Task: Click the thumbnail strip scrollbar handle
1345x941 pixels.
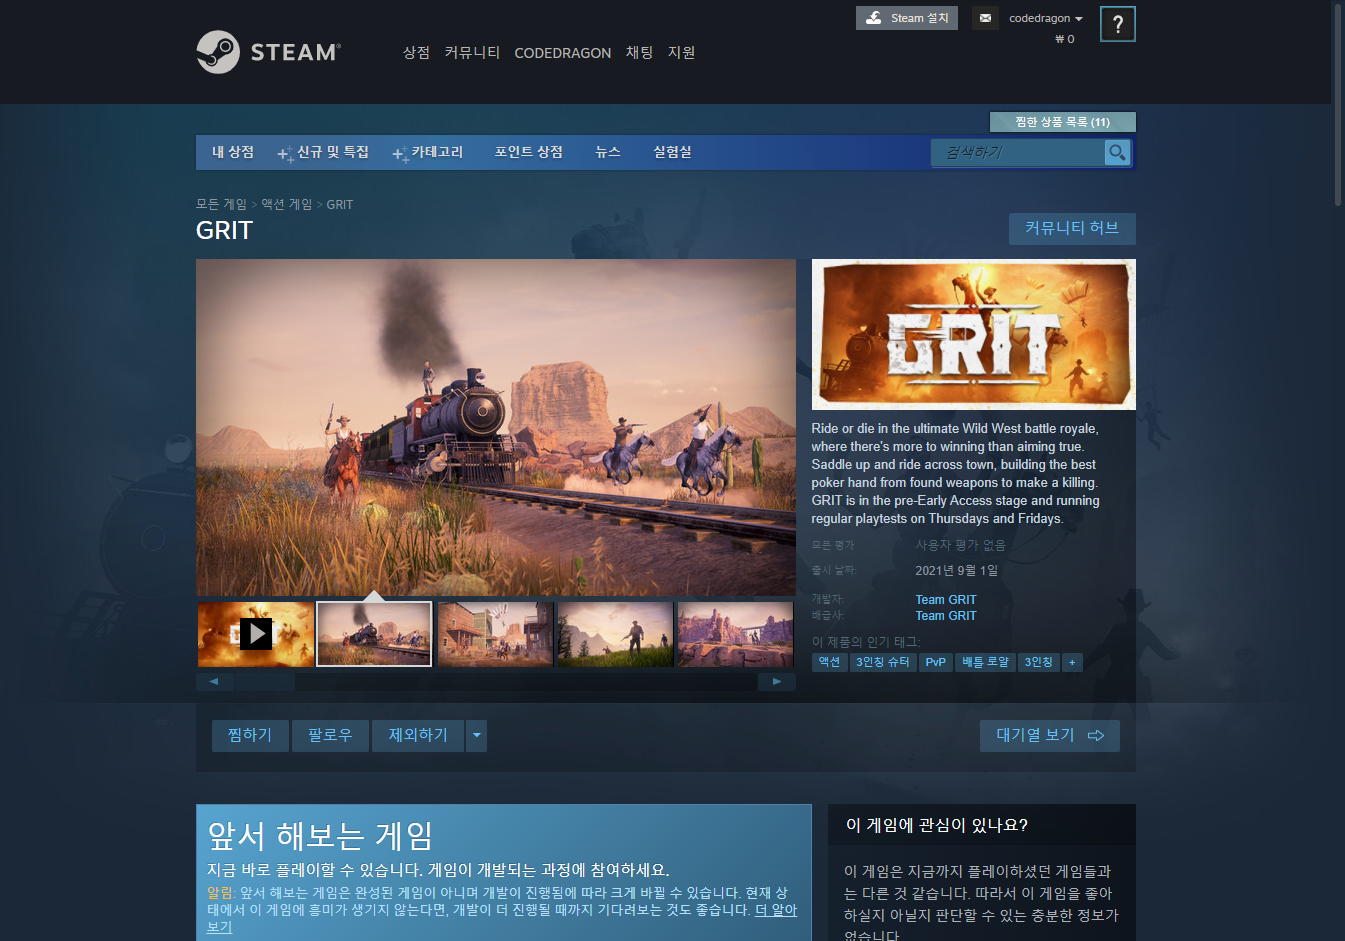Action: [x=265, y=682]
